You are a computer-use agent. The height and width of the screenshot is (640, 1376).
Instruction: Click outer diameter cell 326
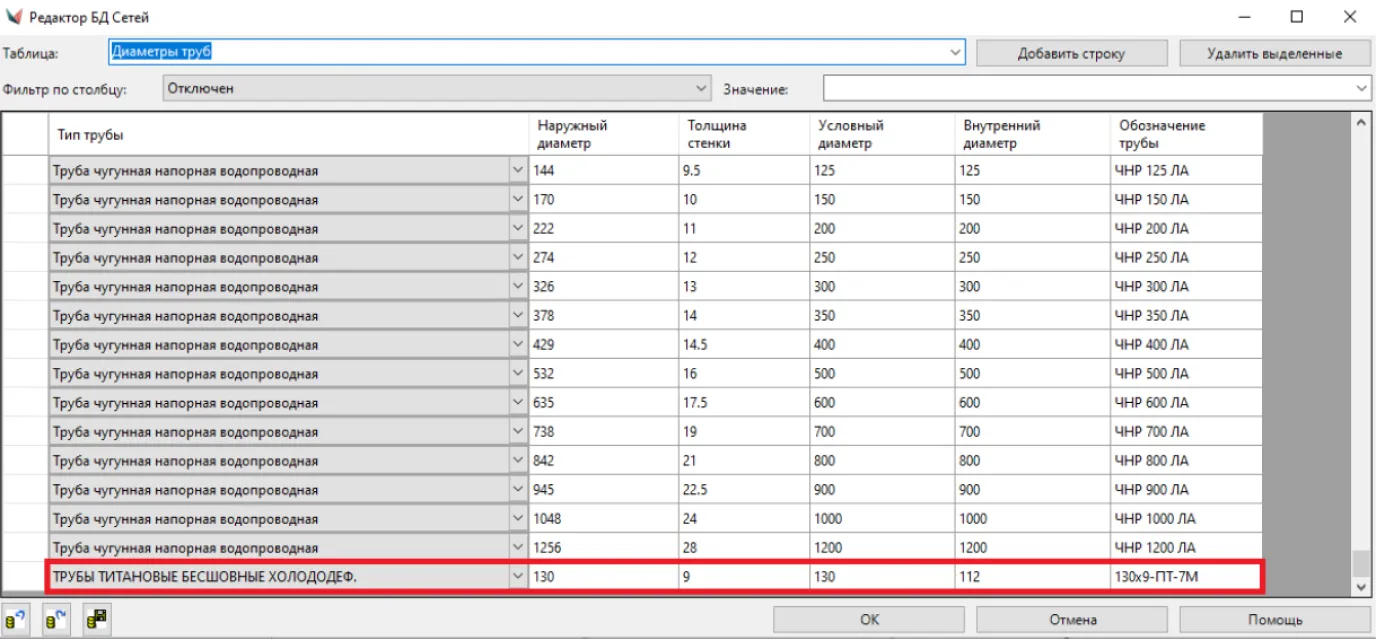tap(603, 286)
